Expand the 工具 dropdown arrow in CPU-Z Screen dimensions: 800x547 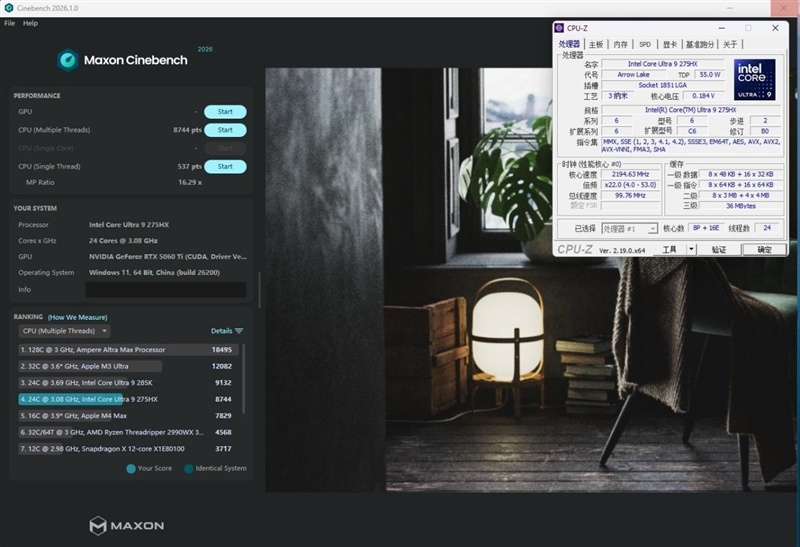[x=691, y=250]
